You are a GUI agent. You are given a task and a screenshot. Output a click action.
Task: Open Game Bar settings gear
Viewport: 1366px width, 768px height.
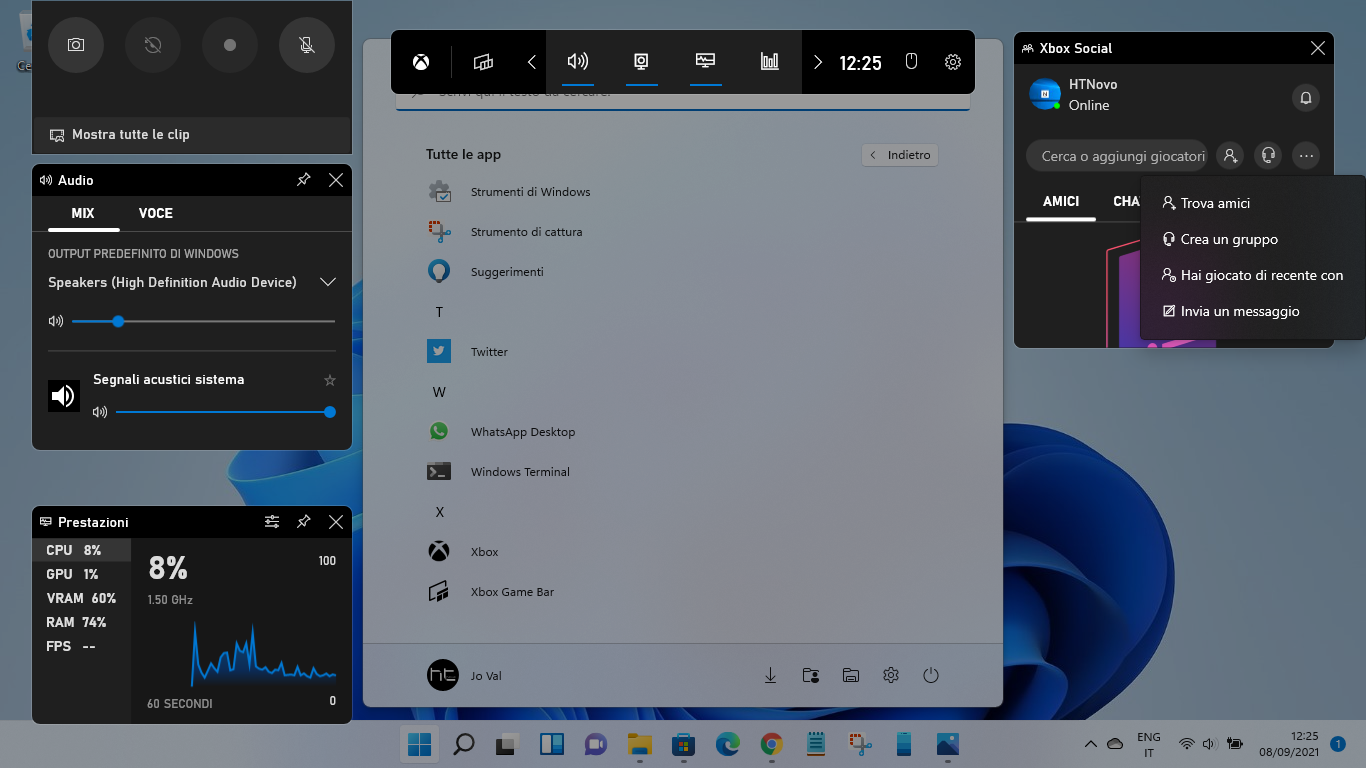(953, 62)
